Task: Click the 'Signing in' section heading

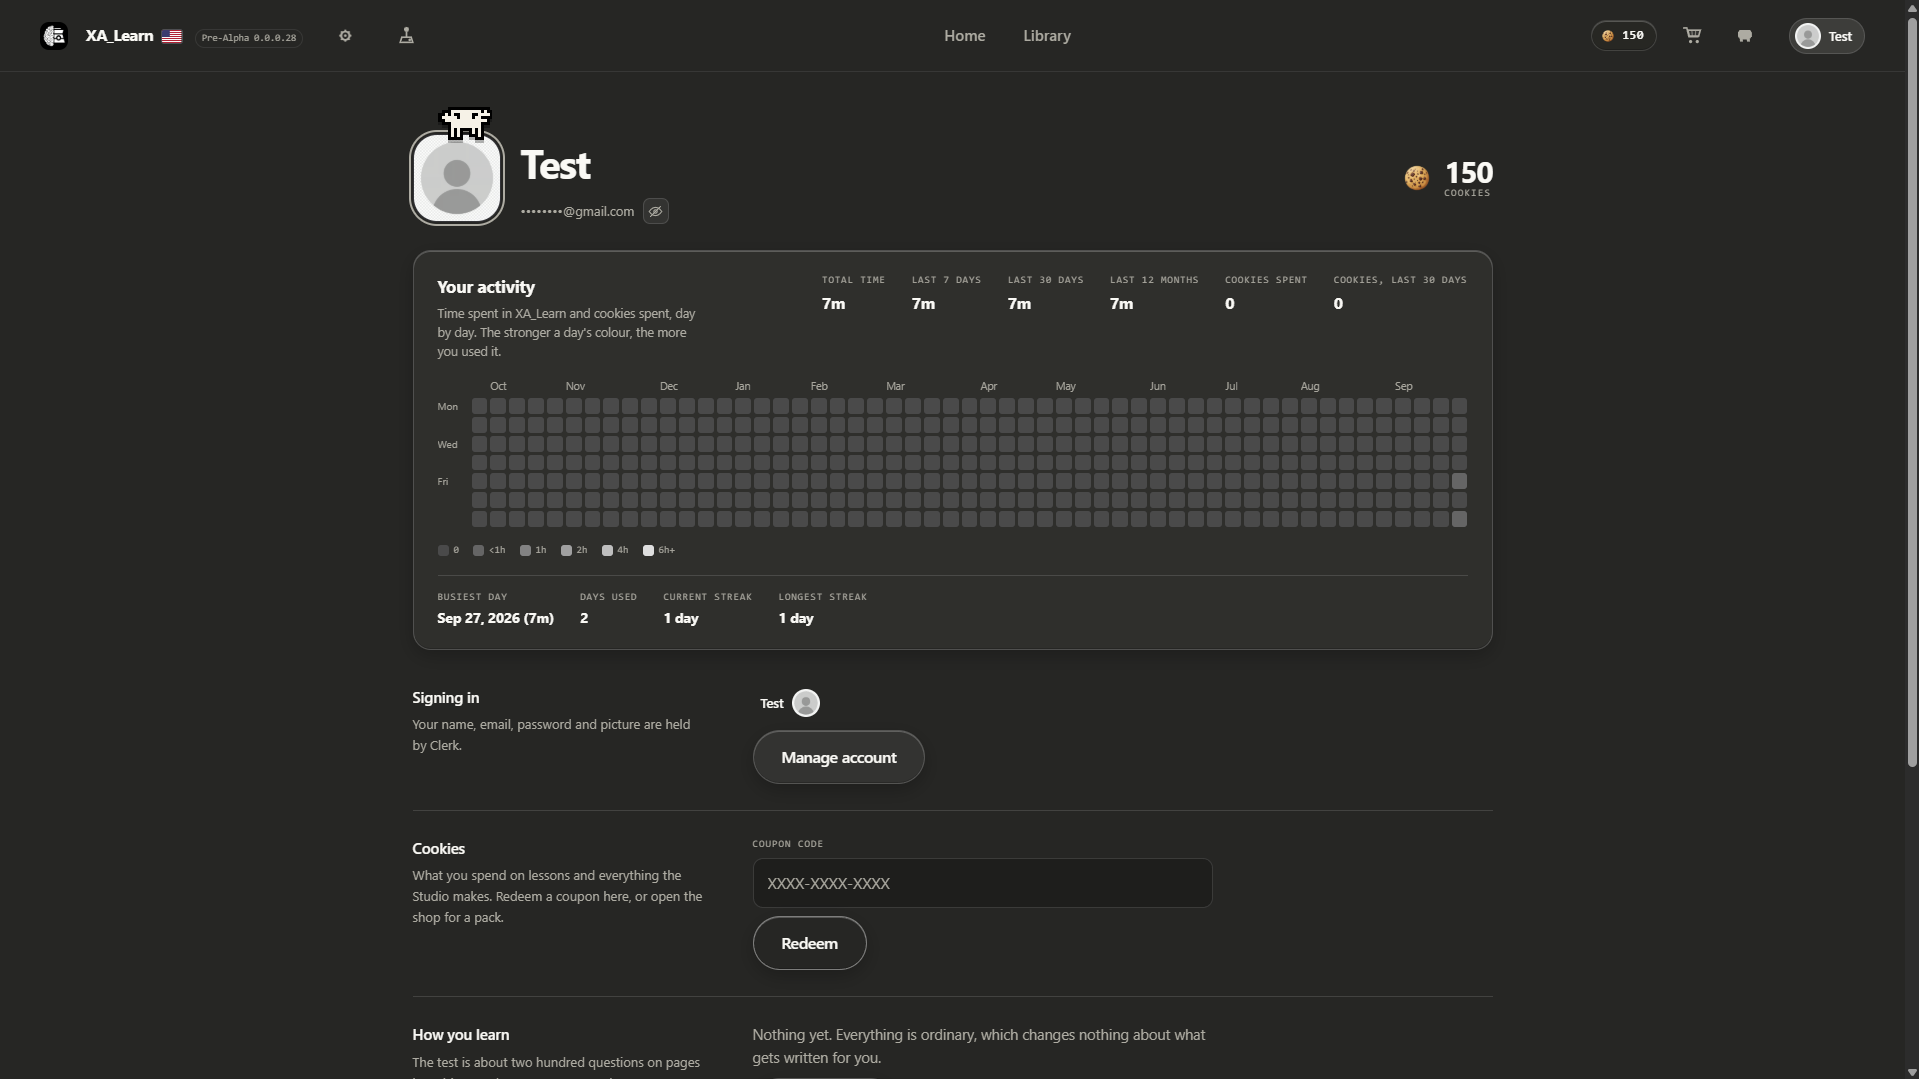Action: [x=446, y=698]
